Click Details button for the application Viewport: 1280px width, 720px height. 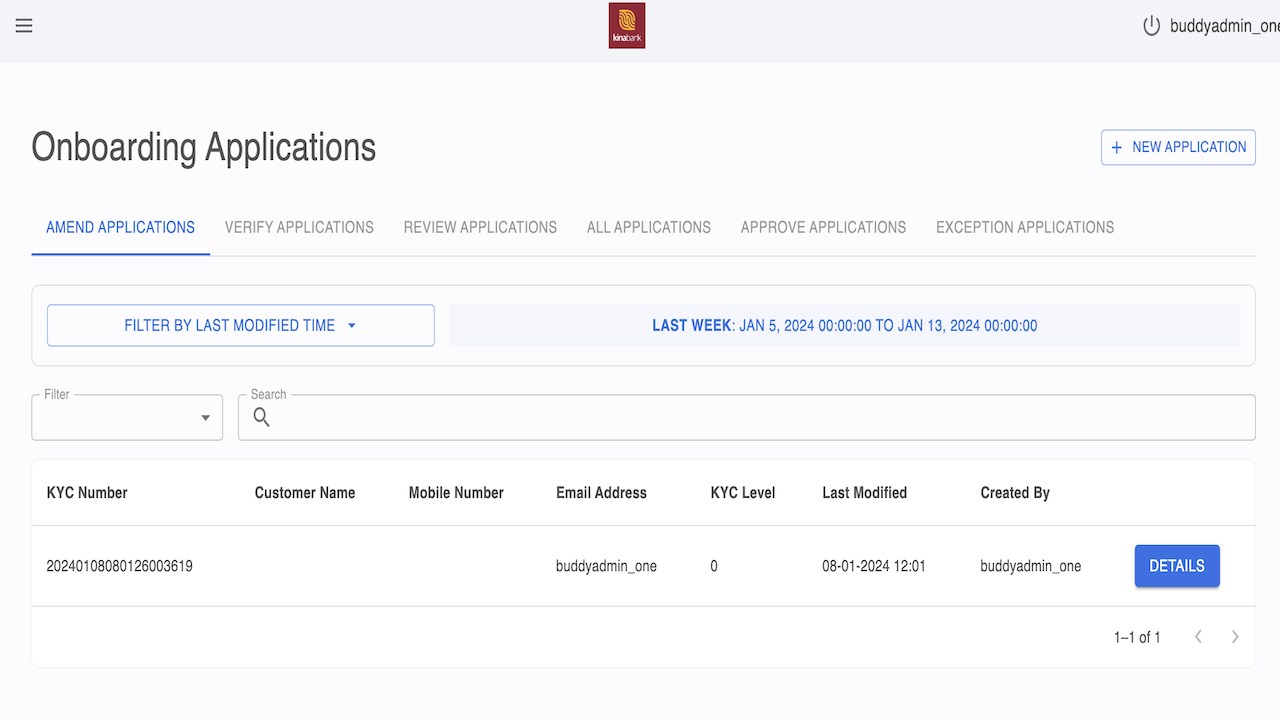(1177, 566)
